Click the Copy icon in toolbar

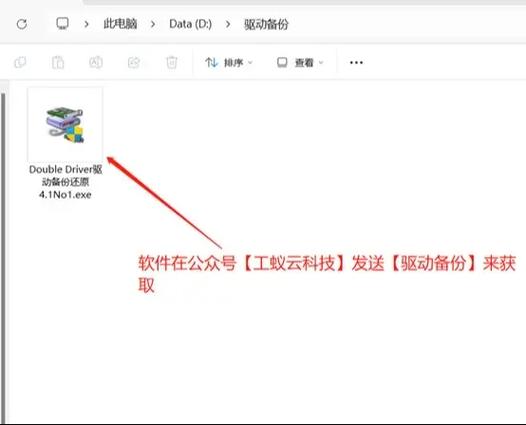coord(20,62)
